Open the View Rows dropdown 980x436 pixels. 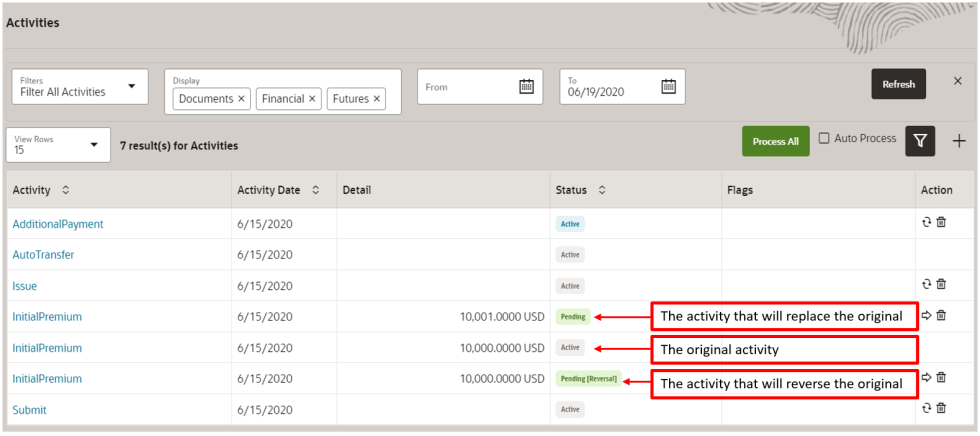[58, 145]
